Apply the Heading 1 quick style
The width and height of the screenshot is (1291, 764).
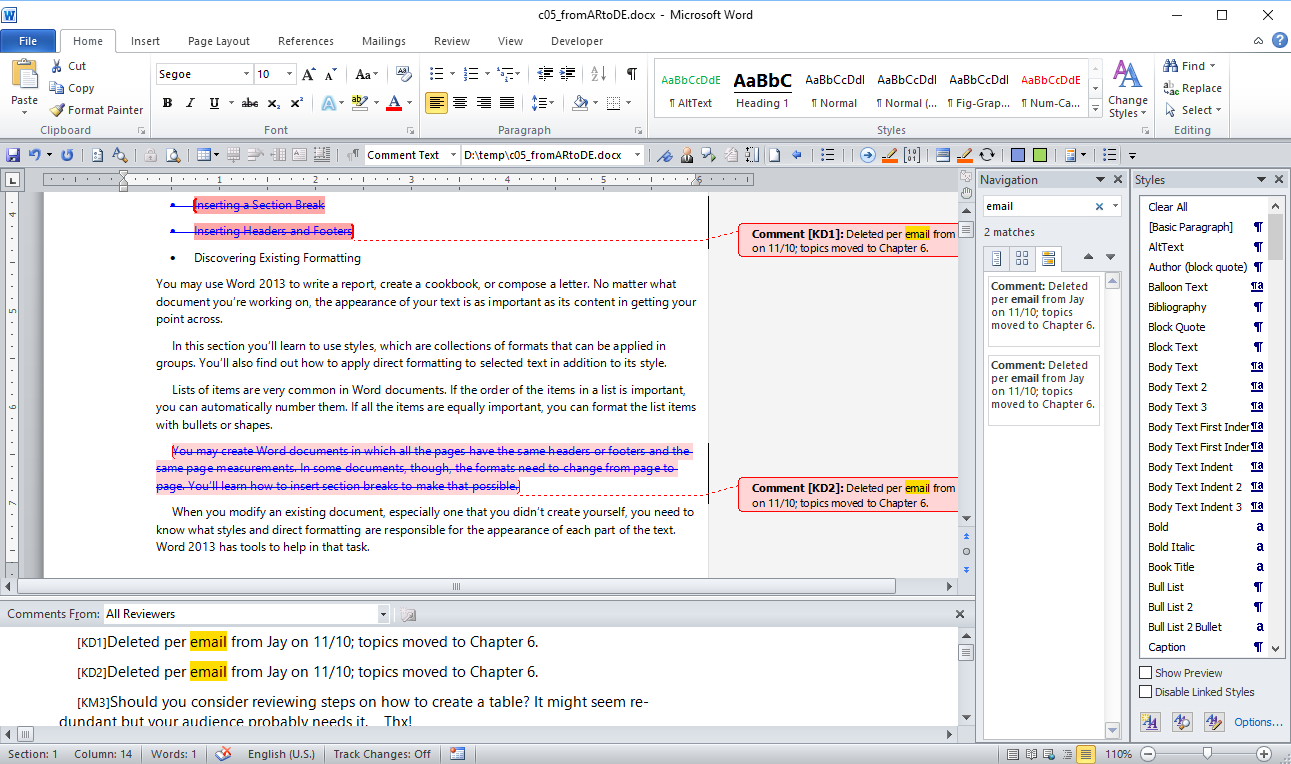point(763,89)
